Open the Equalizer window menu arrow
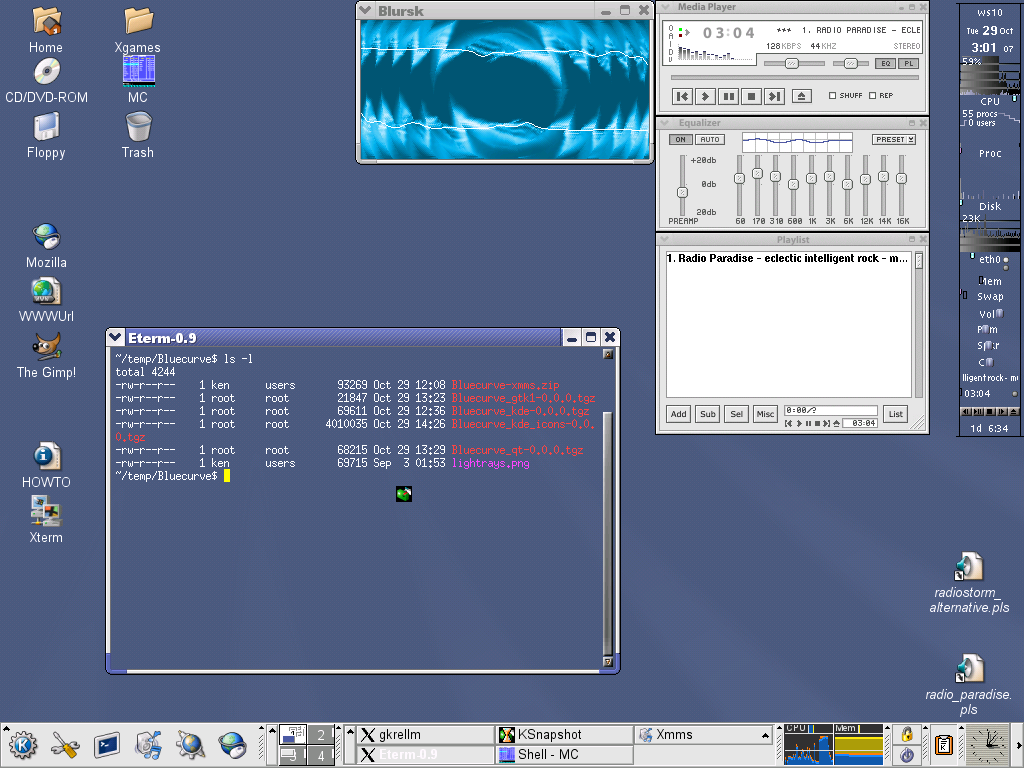The image size is (1024, 768). pyautogui.click(x=665, y=123)
